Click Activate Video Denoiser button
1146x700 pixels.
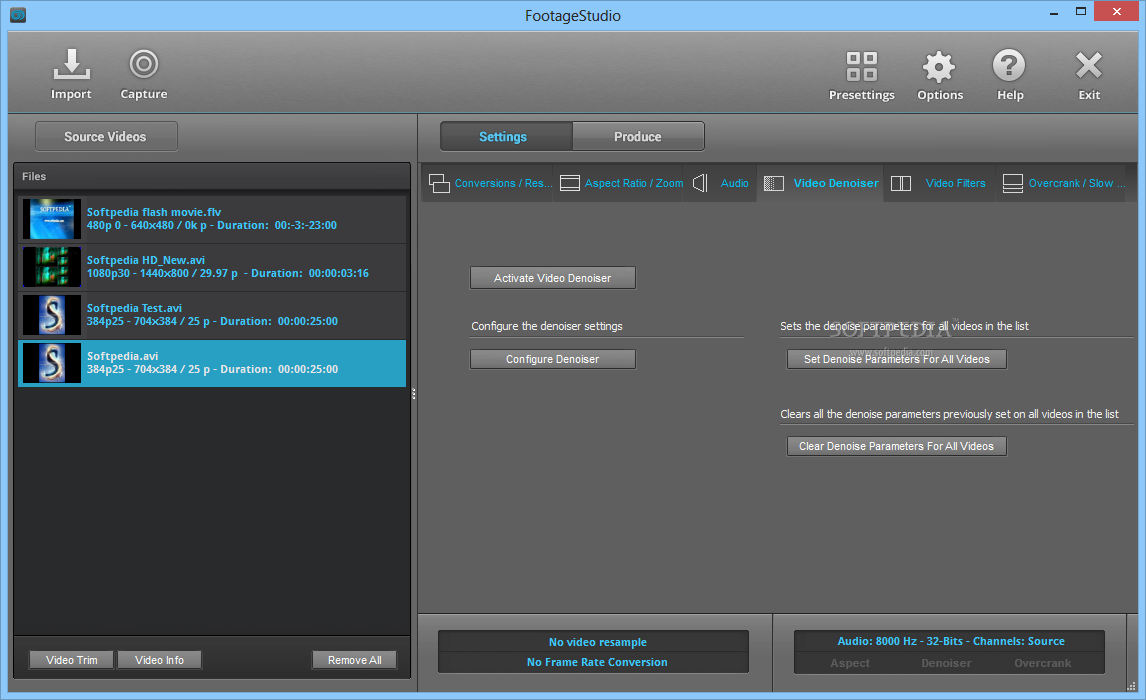click(x=553, y=278)
